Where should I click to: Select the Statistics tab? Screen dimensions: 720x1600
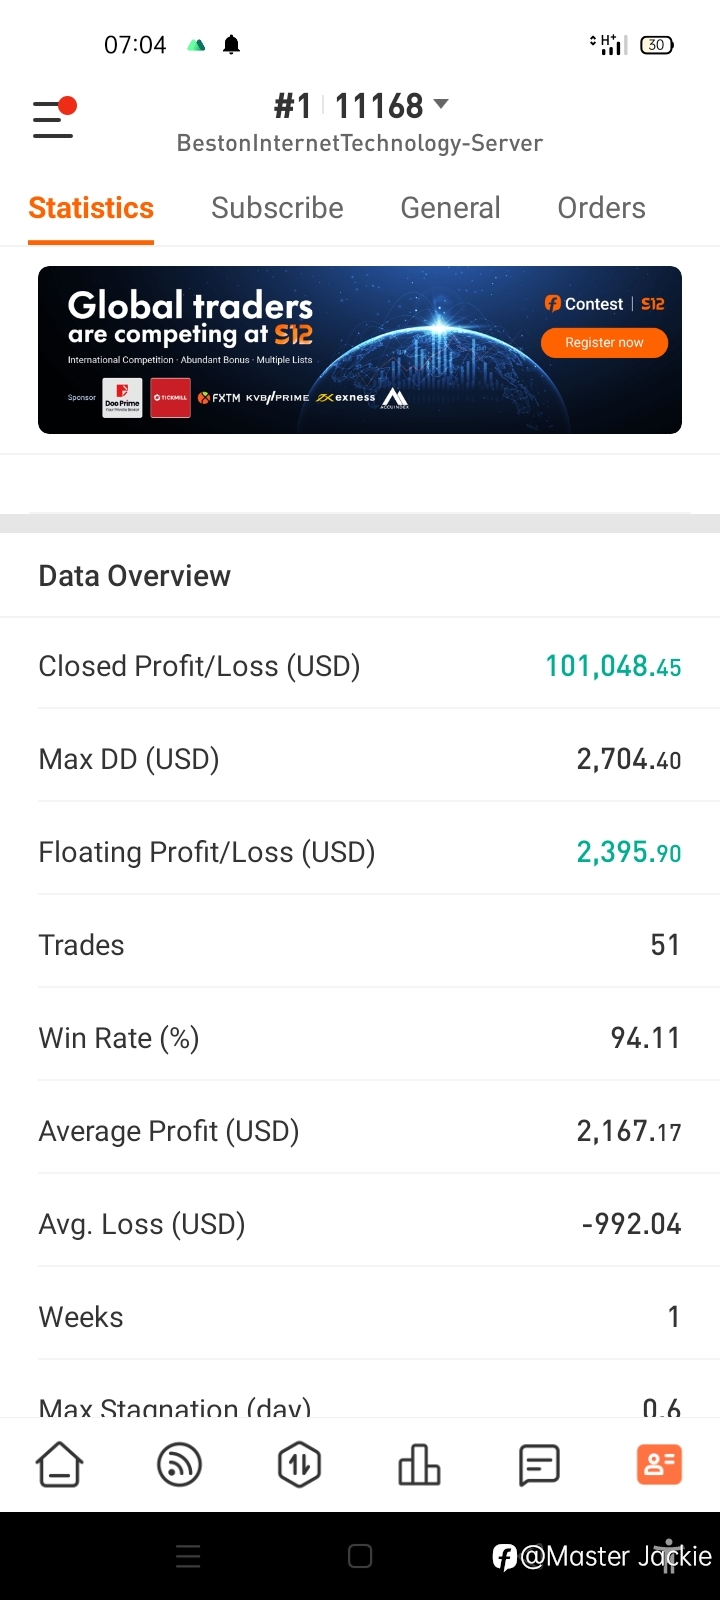91,208
